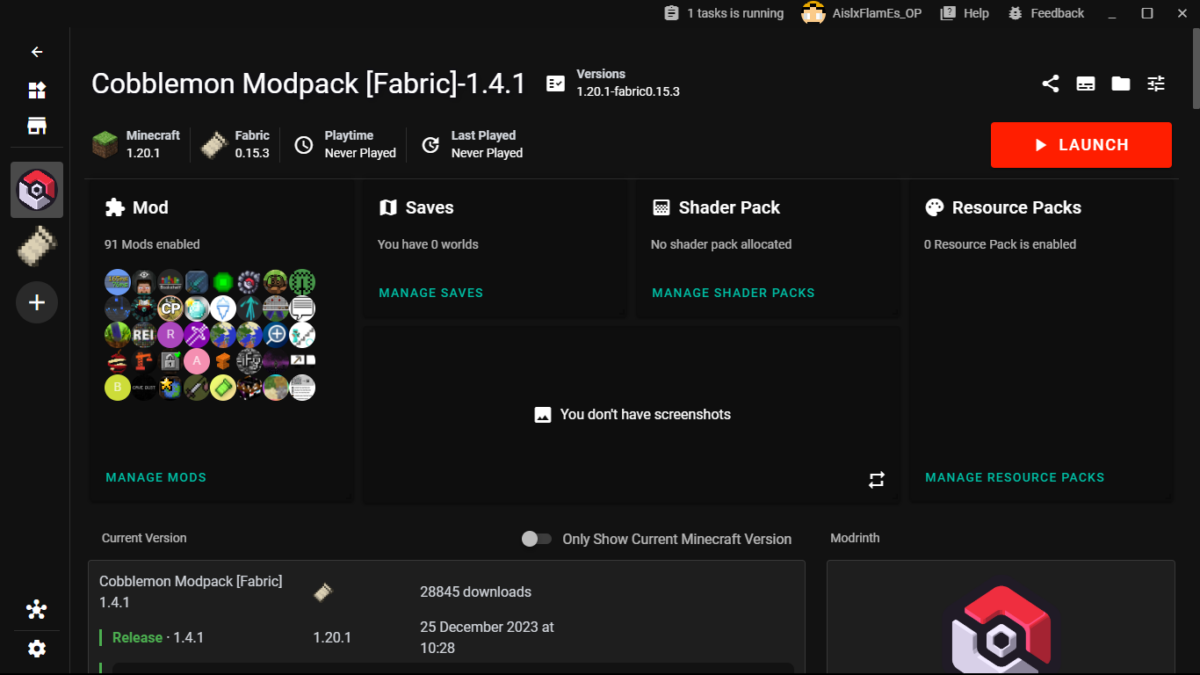This screenshot has height=675, width=1200.
Task: Open the Feedback menu item
Action: pyautogui.click(x=1046, y=13)
